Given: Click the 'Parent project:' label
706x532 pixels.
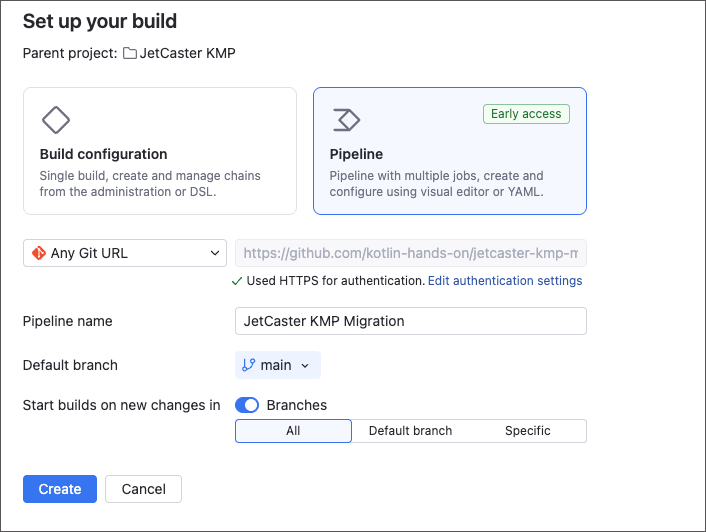Looking at the screenshot, I should pyautogui.click(x=70, y=53).
